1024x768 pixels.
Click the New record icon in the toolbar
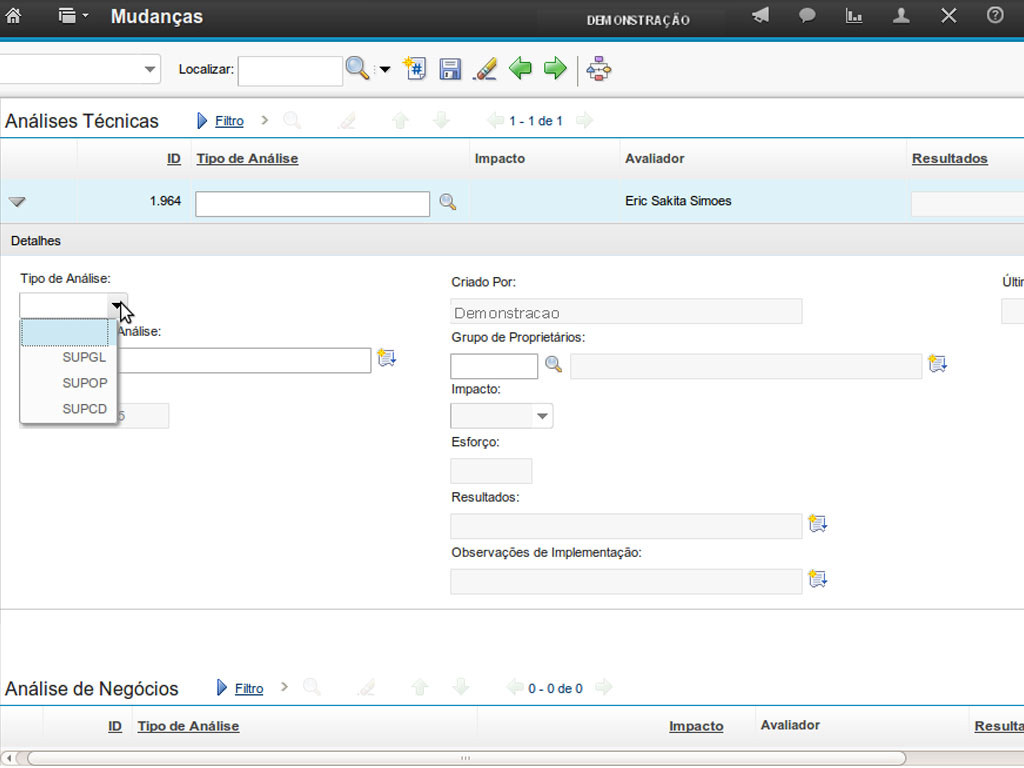[415, 69]
